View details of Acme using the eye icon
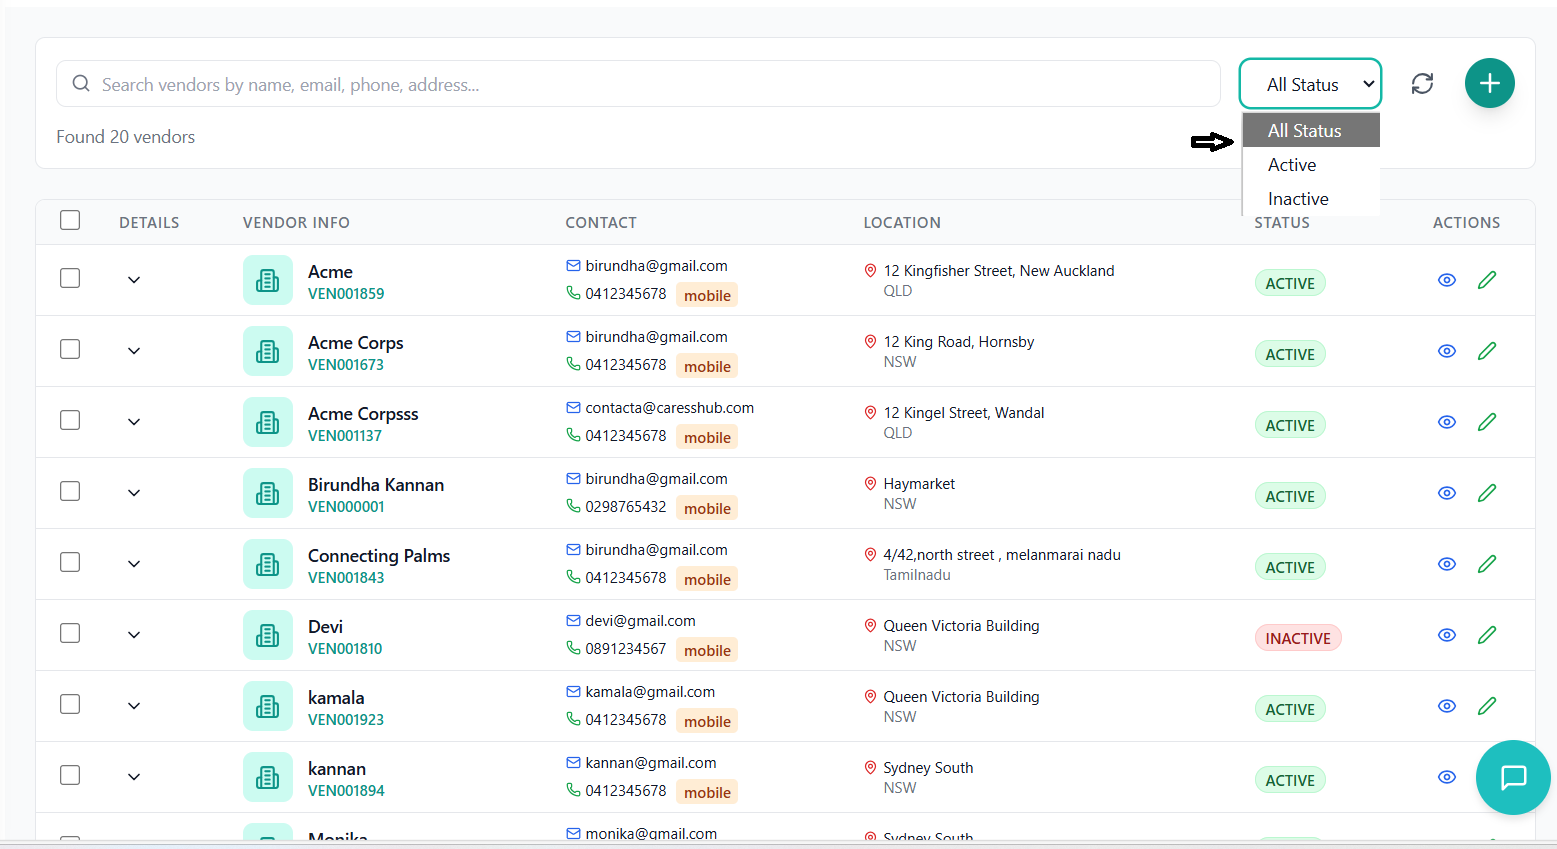 (1446, 281)
